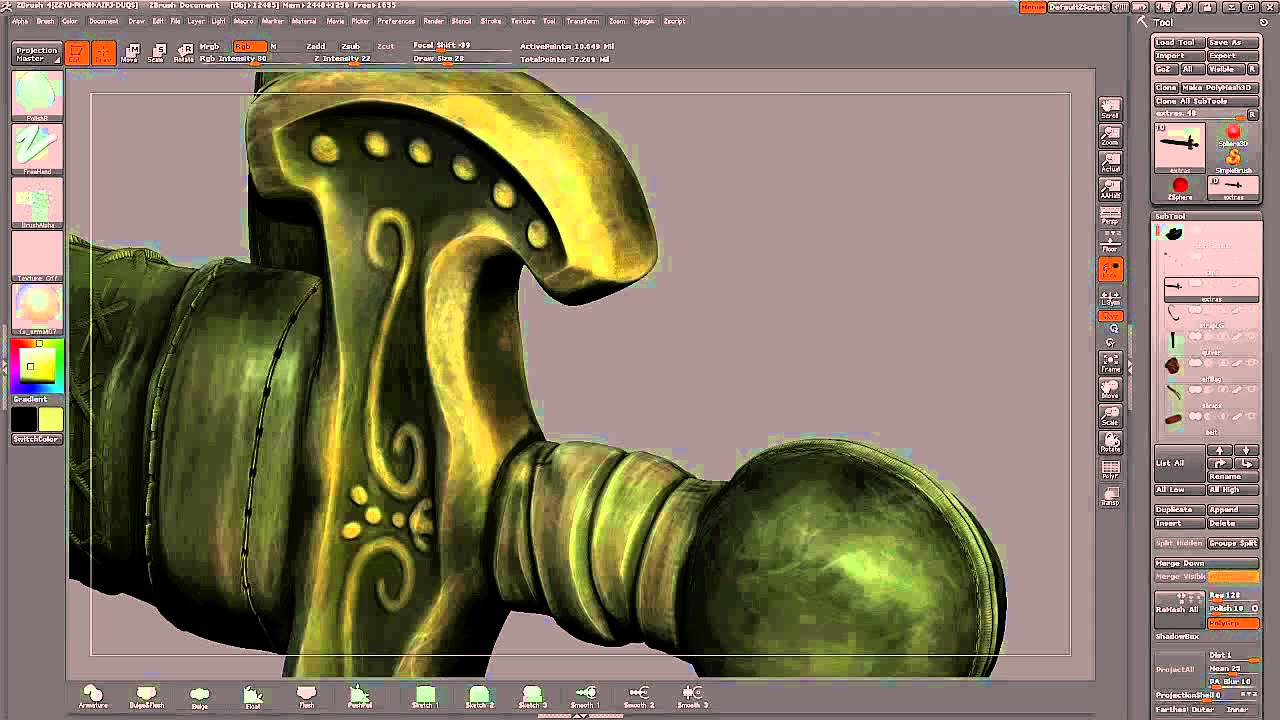1280x720 pixels.
Task: Click the Zoom canvas navigation icon
Action: 1110,136
